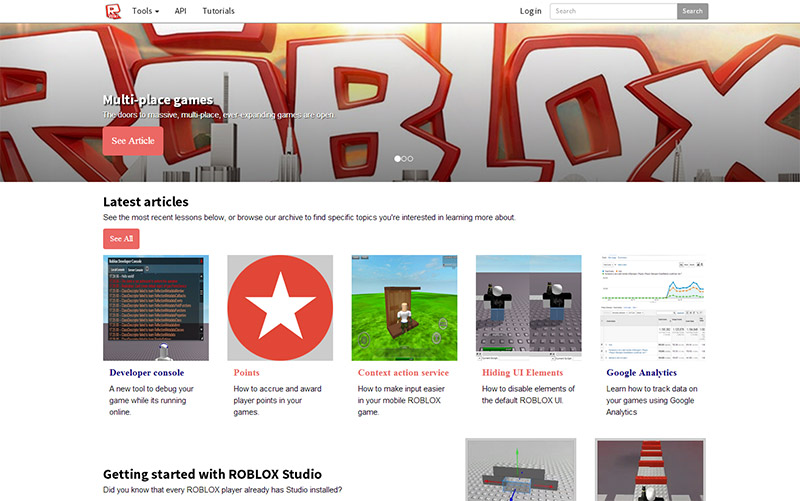Open the Google Analytics chart thumbnail
Screen dimensions: 800x501
click(653, 308)
